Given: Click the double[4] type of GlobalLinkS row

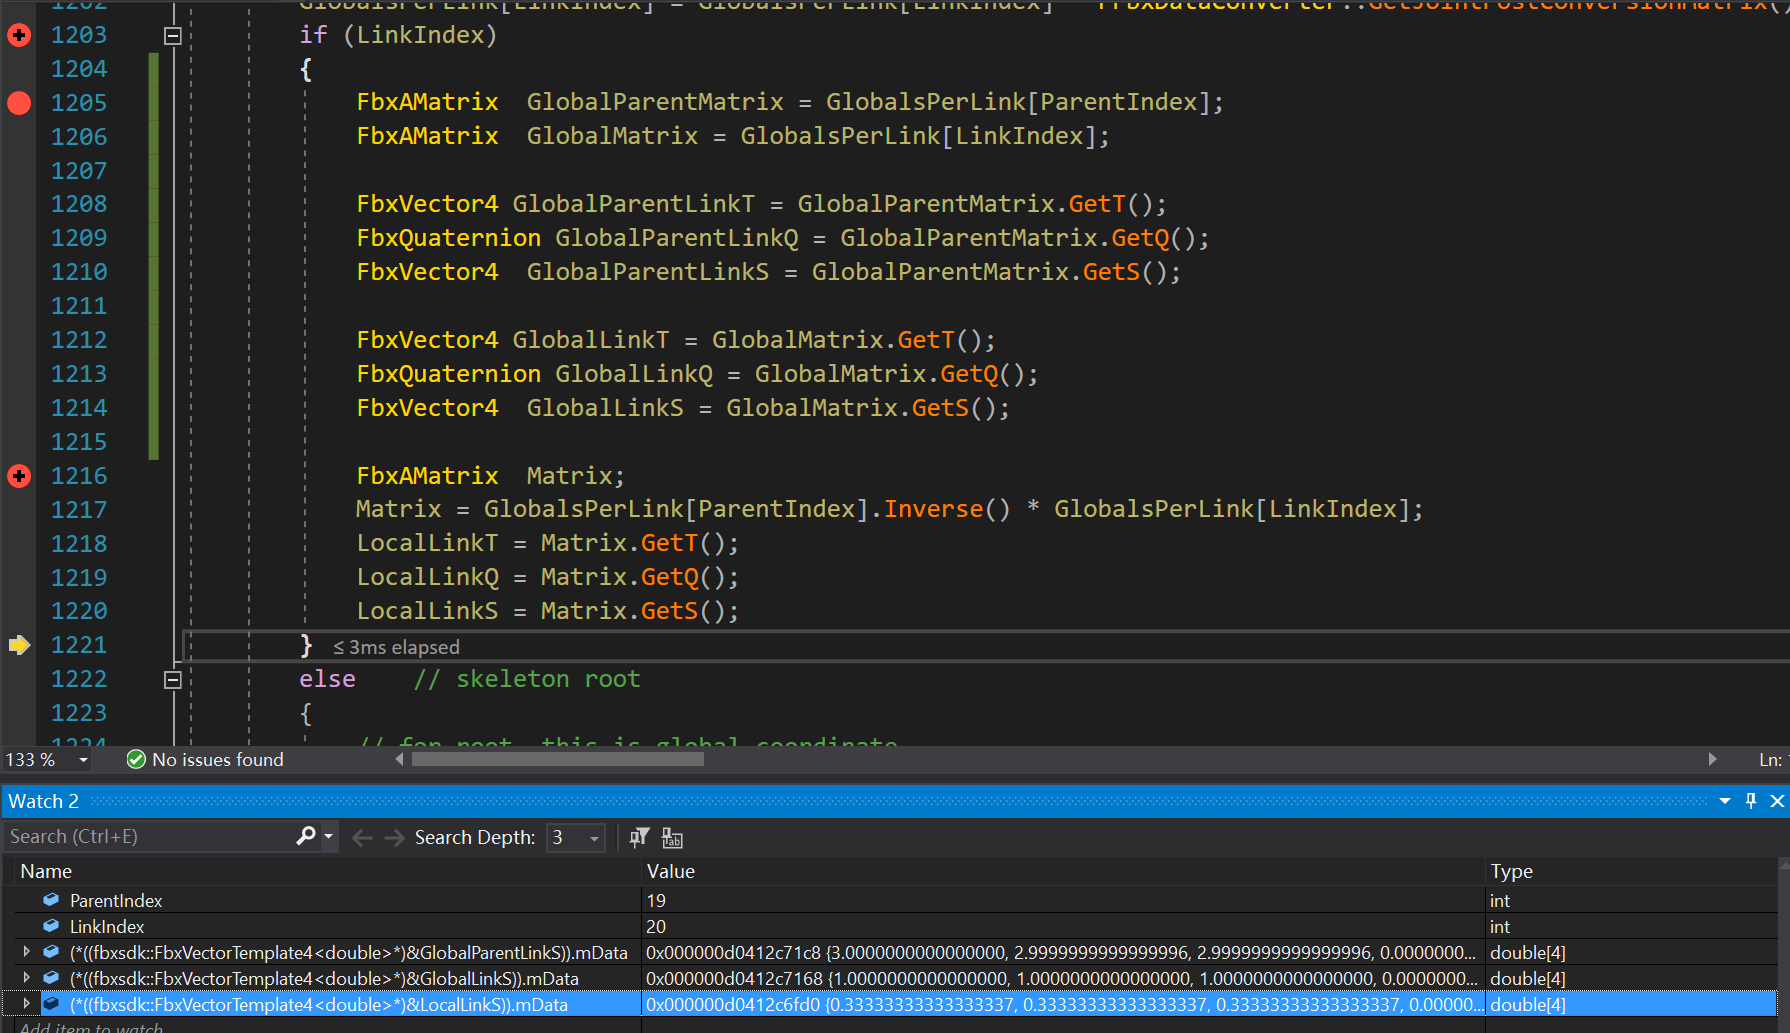Looking at the screenshot, I should click(x=1528, y=979).
